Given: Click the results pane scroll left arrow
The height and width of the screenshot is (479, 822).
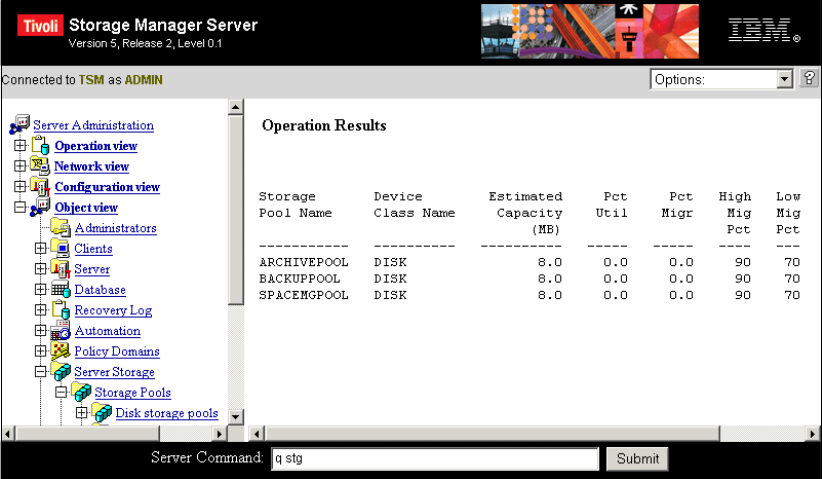Looking at the screenshot, I should coord(256,434).
